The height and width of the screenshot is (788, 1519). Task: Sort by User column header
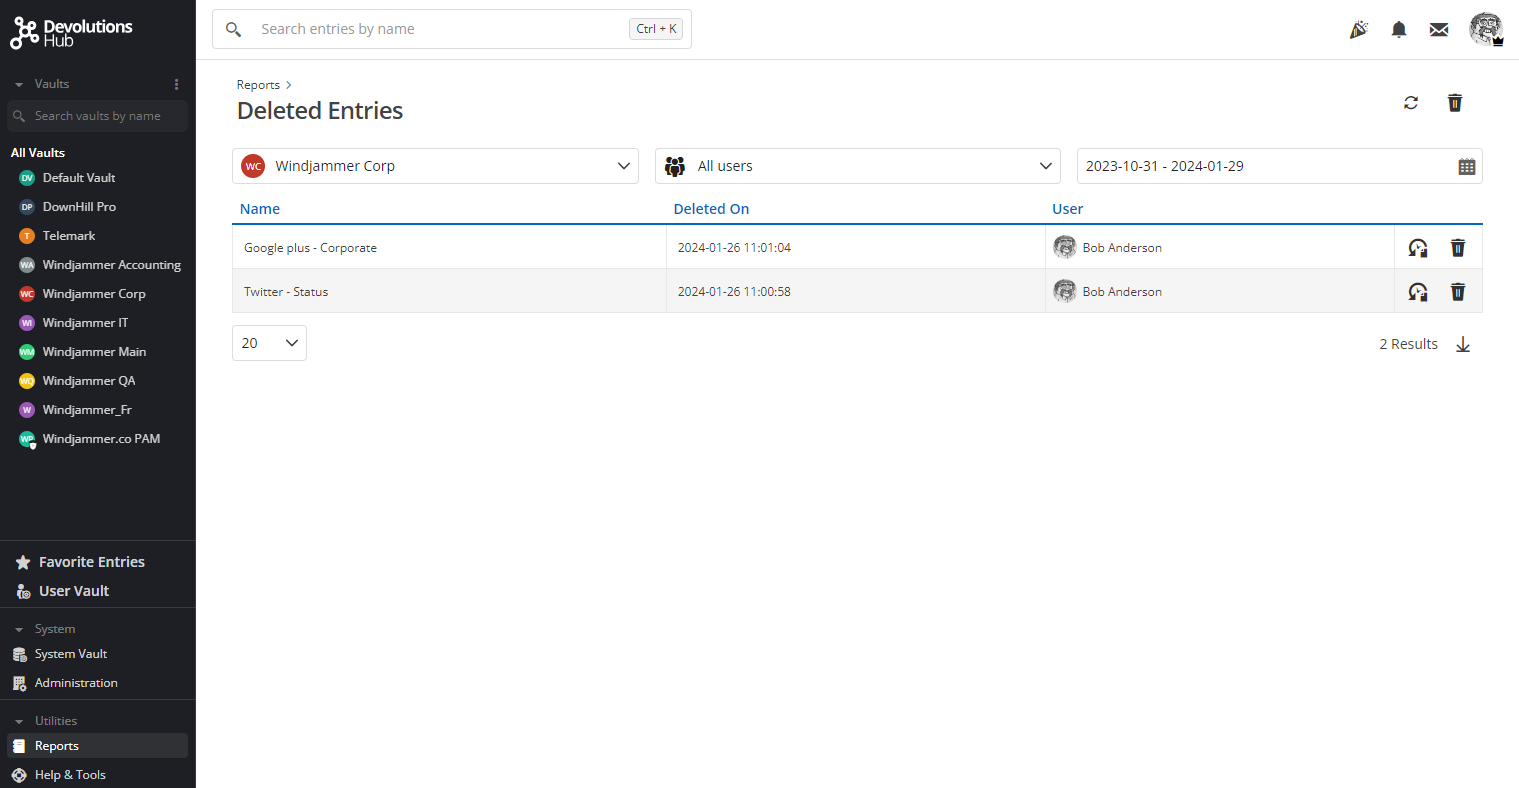tap(1067, 209)
